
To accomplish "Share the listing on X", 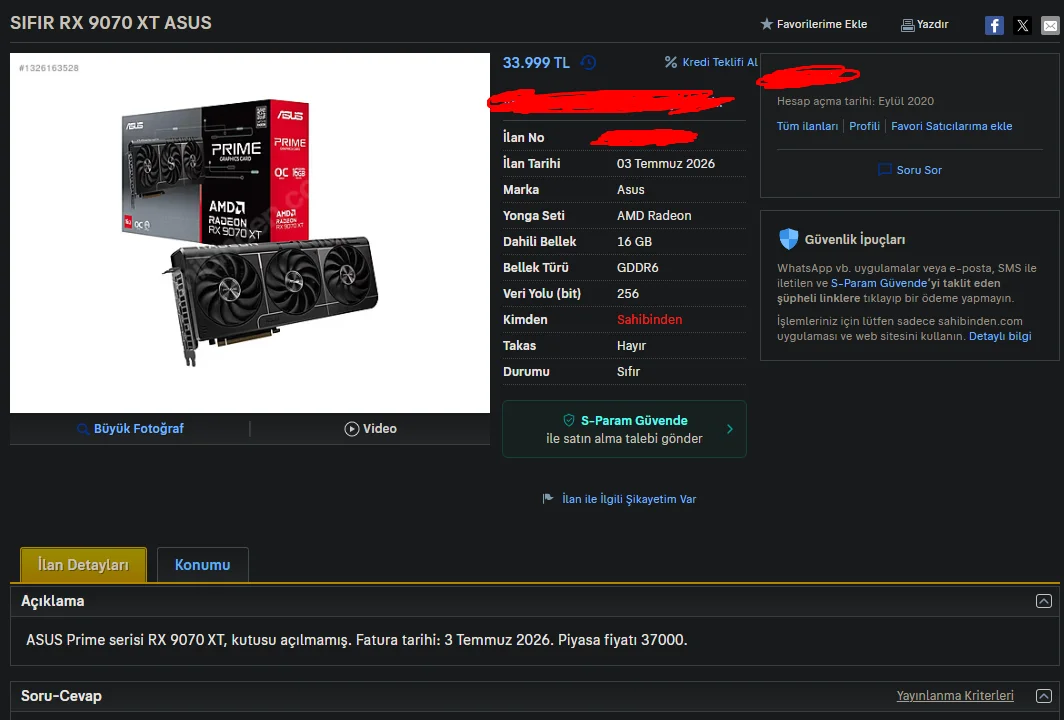I will tap(1023, 26).
